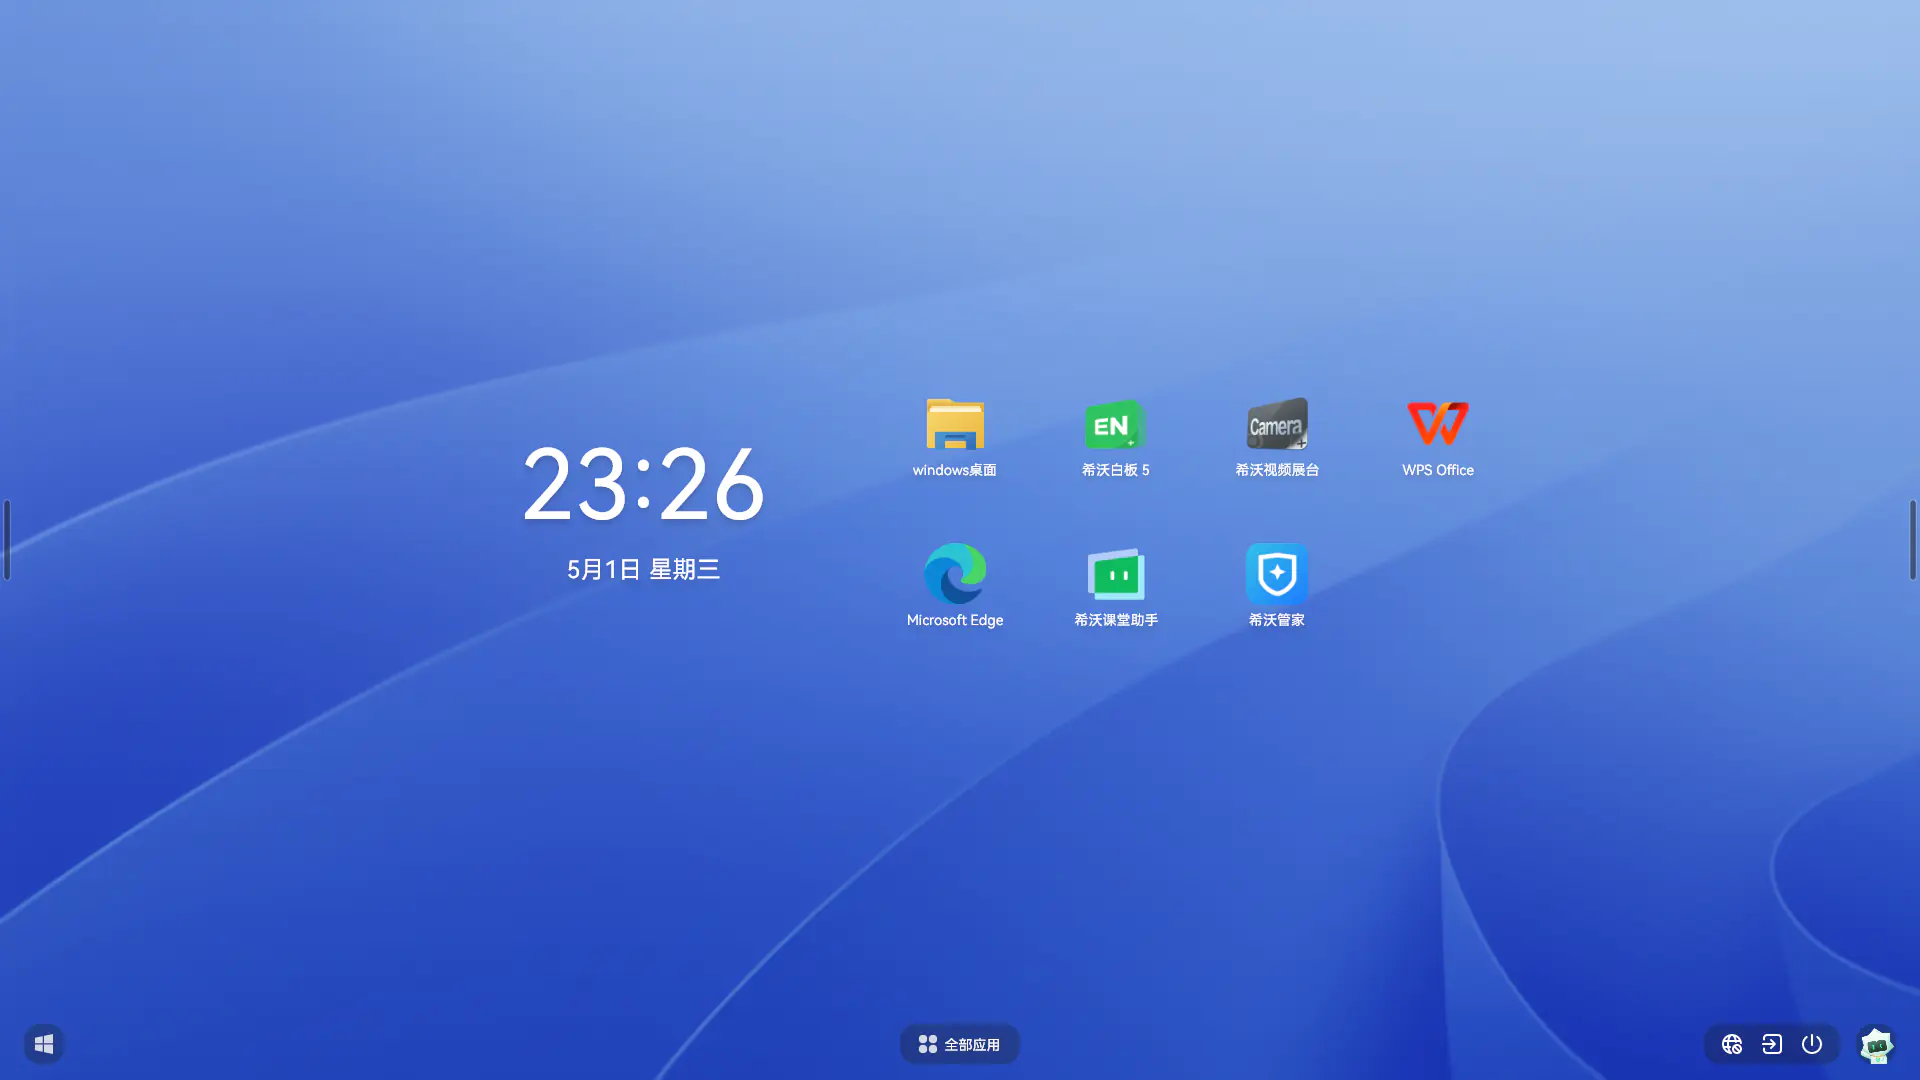The height and width of the screenshot is (1080, 1920).
Task: Open the robot mascot assistant avatar
Action: click(1876, 1044)
